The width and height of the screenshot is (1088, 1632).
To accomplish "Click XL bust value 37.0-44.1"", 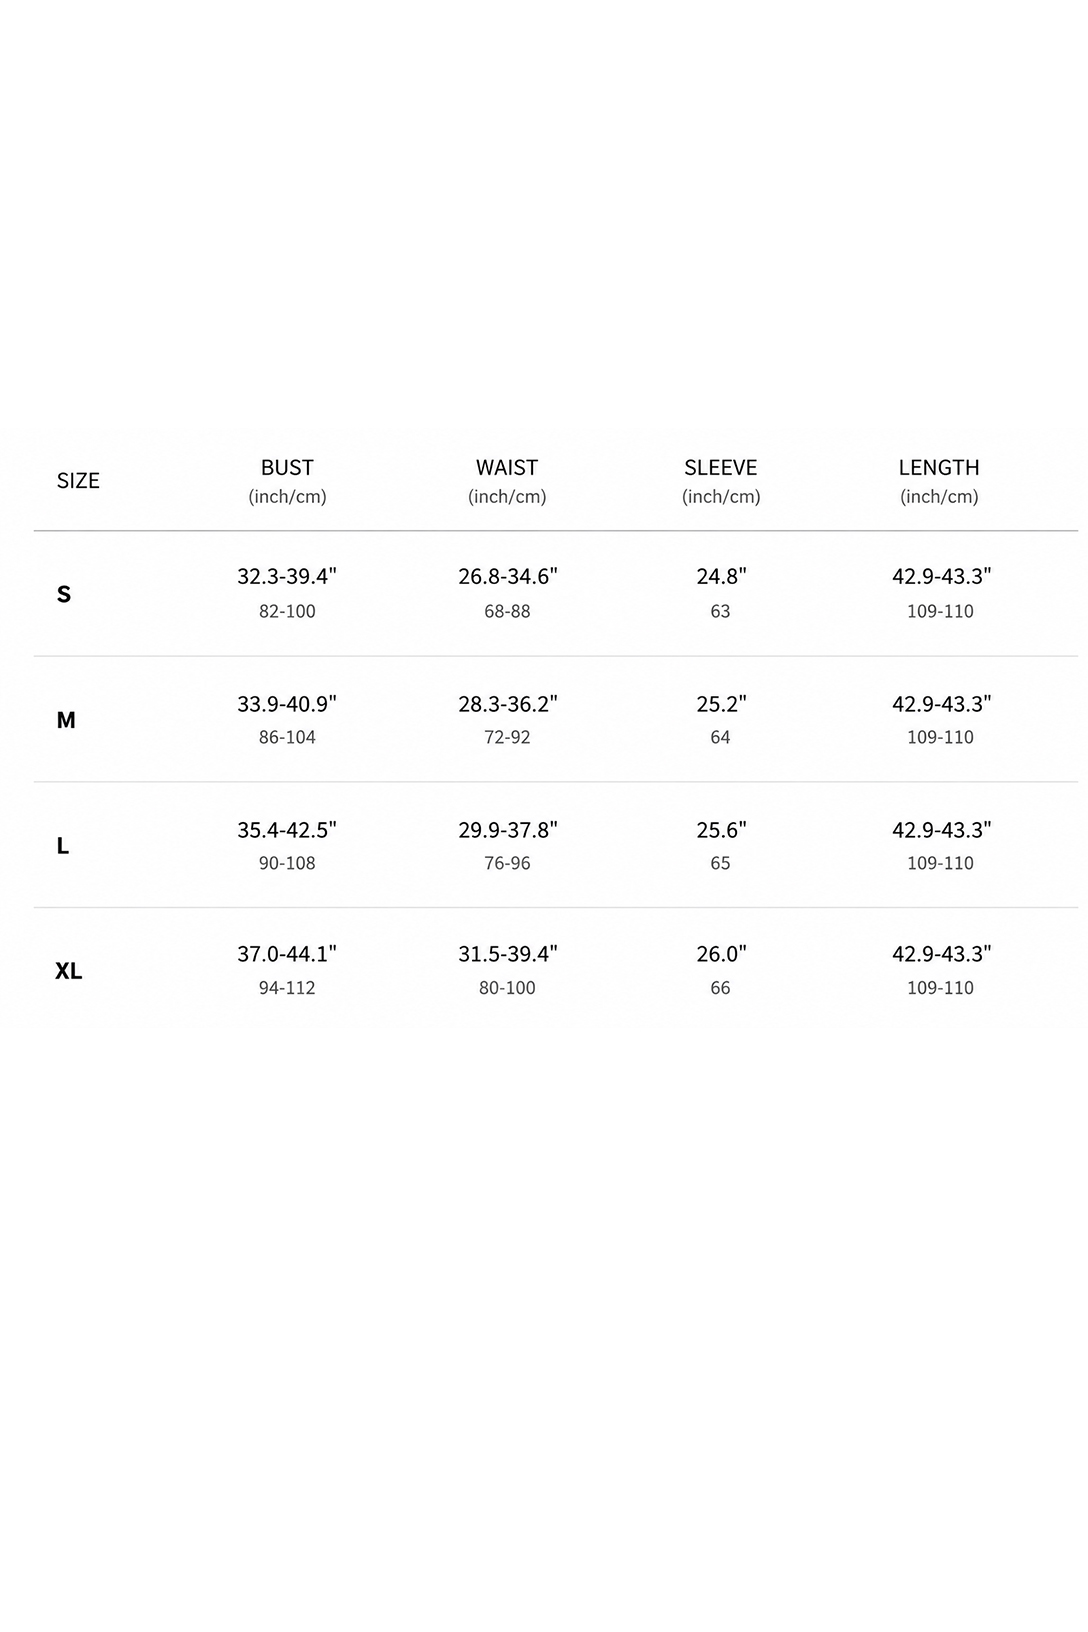I will click(287, 954).
